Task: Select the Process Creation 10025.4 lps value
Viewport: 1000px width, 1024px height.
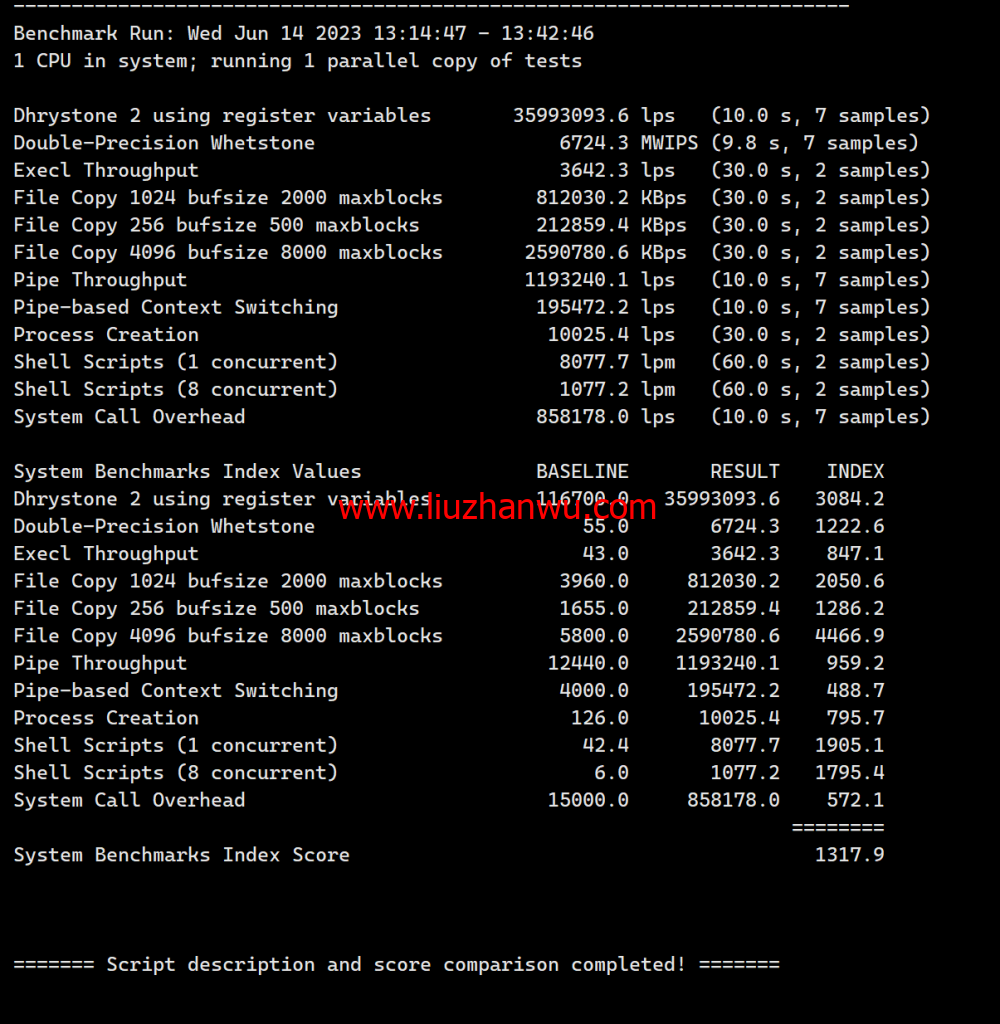Action: point(611,335)
